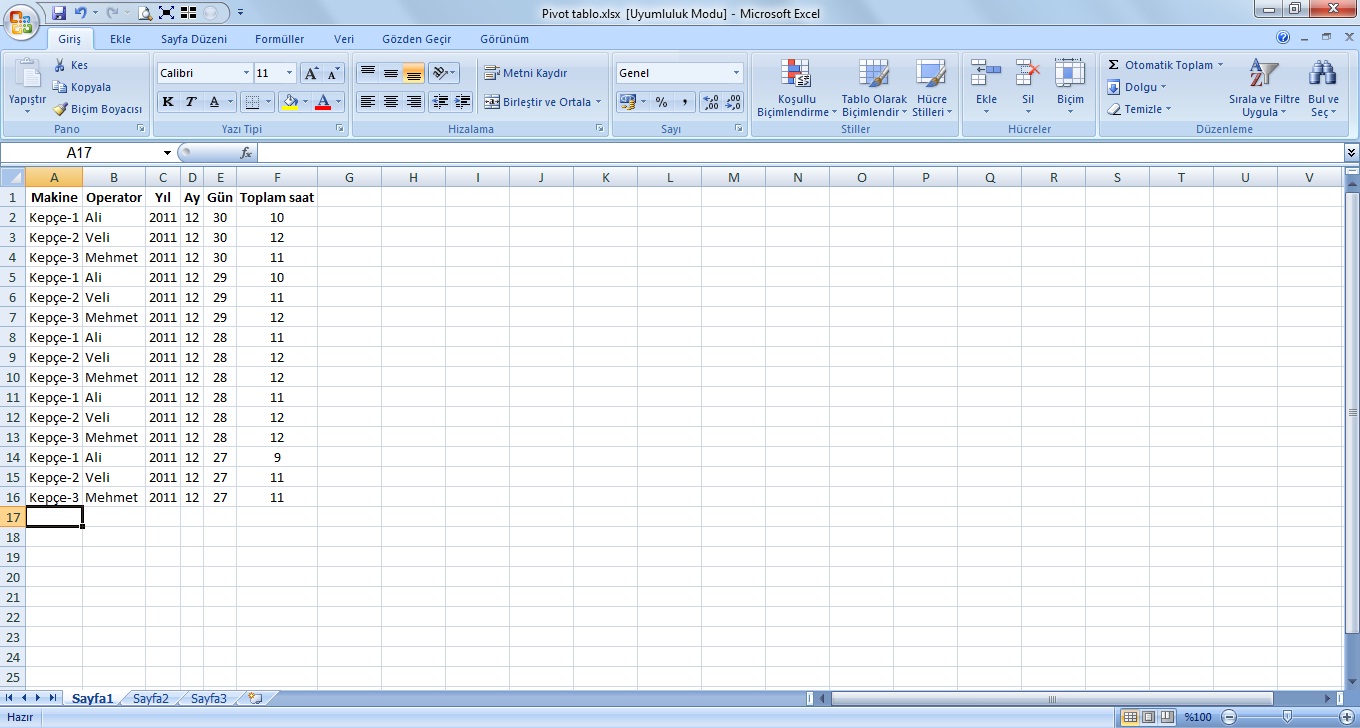Toggle Metni Kaydır wrap text

pyautogui.click(x=526, y=73)
